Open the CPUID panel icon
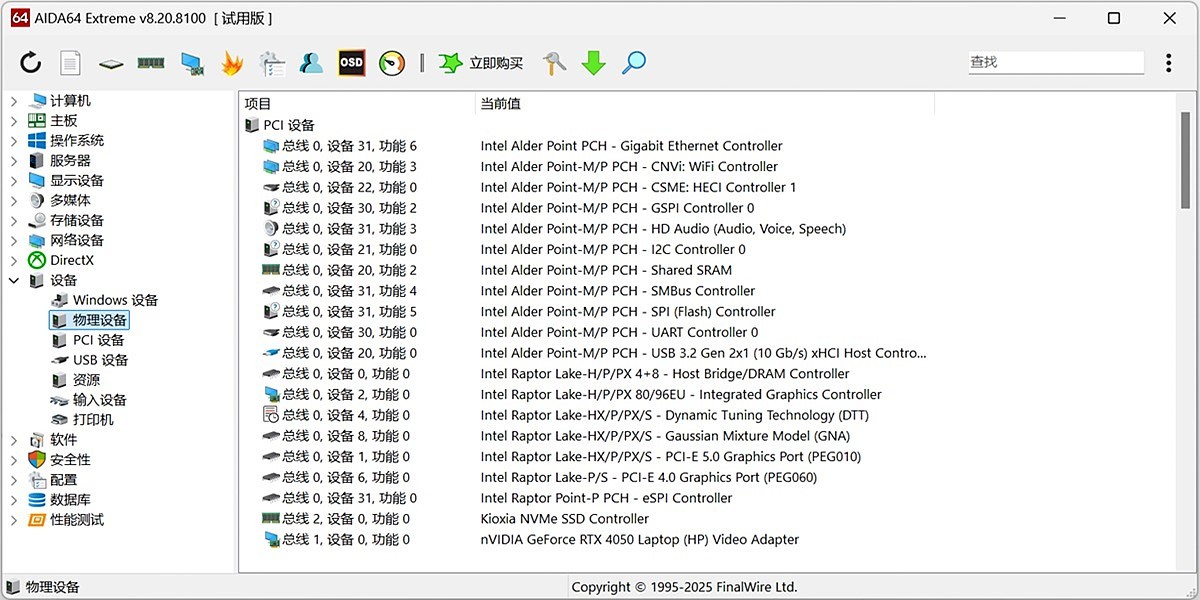1200x600 pixels. click(111, 62)
